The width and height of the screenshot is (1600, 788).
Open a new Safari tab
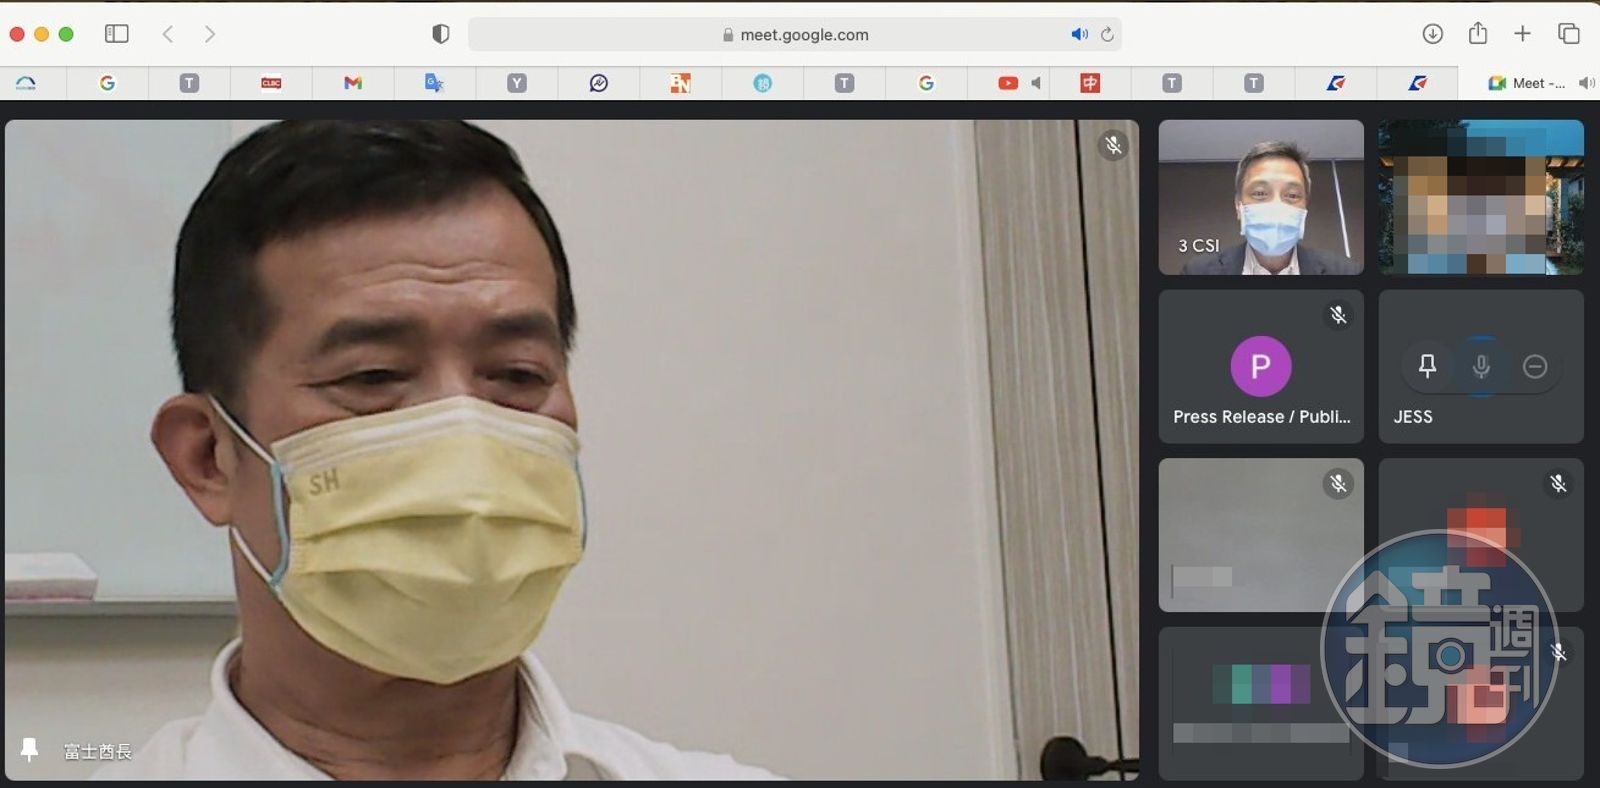point(1522,34)
